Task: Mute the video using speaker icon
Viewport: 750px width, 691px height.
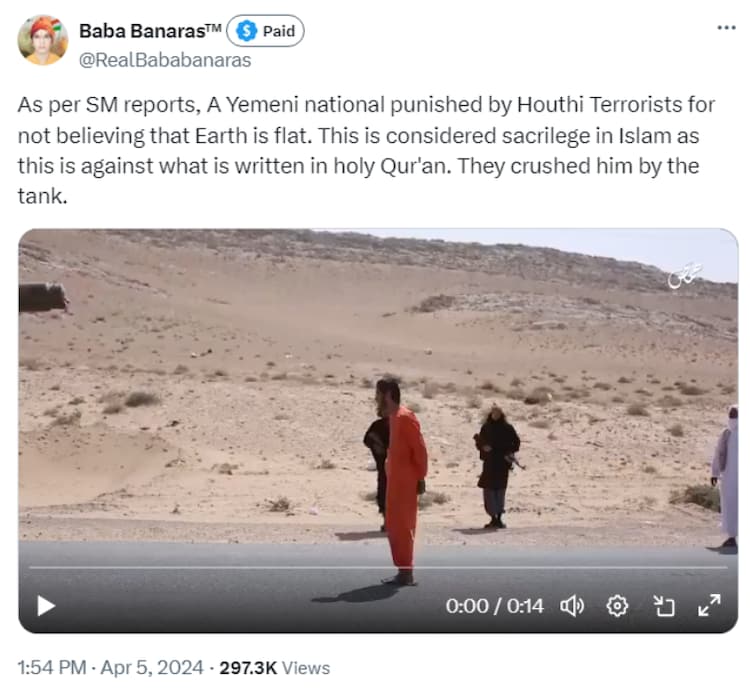Action: pyautogui.click(x=572, y=606)
